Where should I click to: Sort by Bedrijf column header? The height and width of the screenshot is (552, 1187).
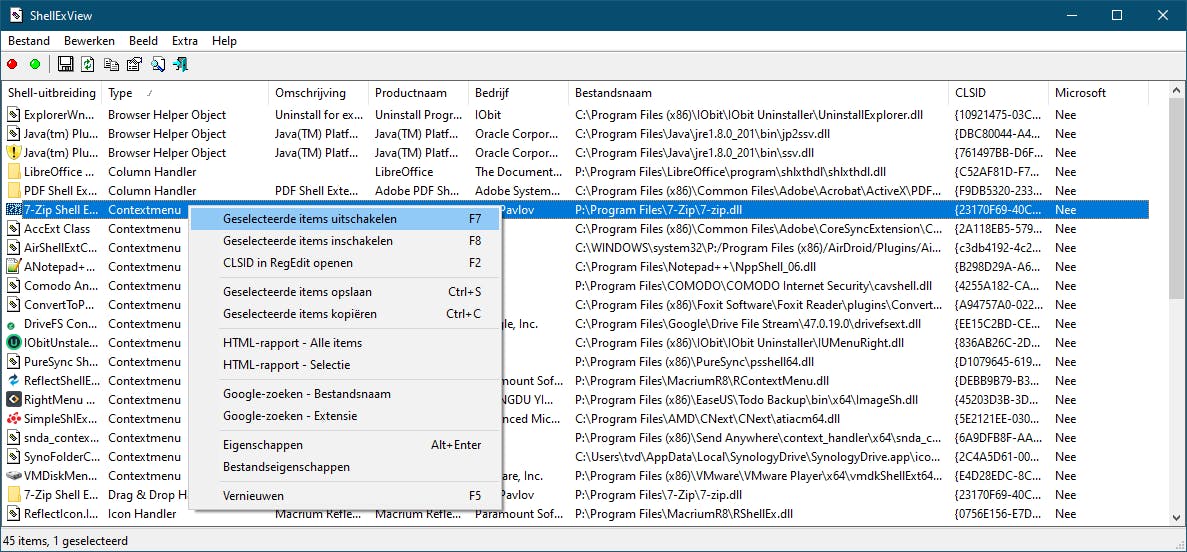pos(519,93)
